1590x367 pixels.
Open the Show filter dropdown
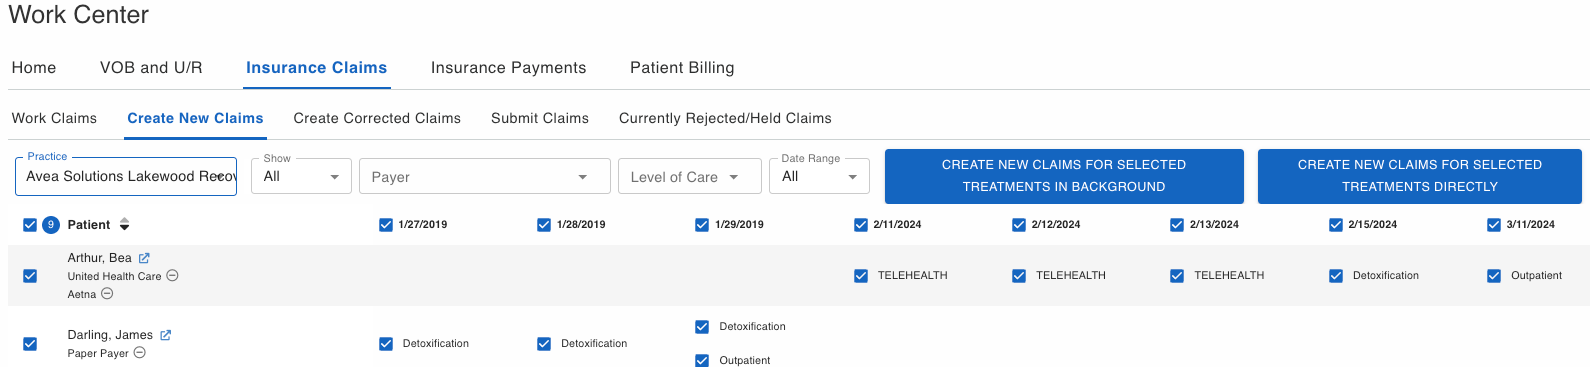coord(301,176)
